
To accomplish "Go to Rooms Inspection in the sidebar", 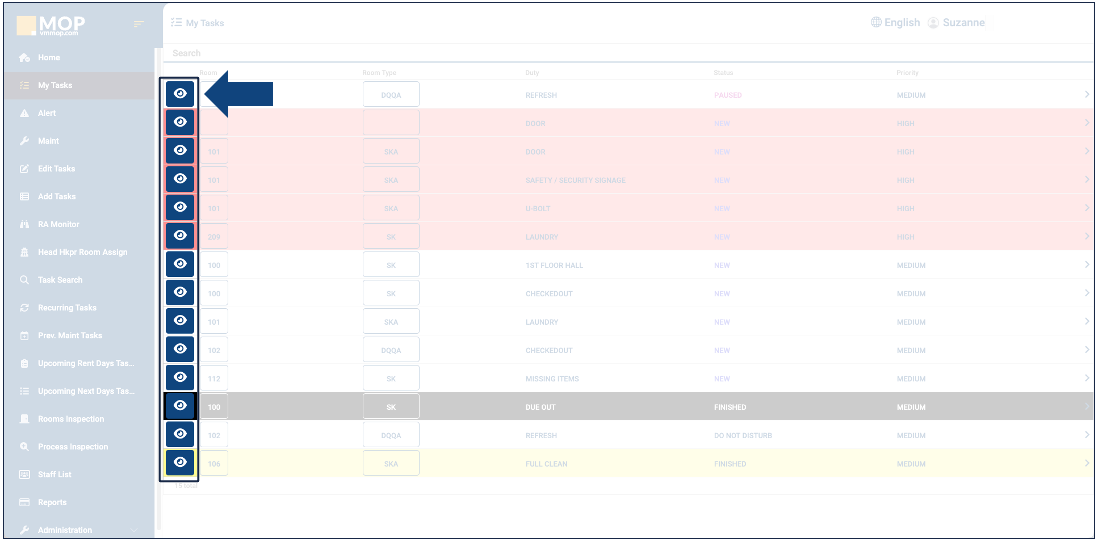I will tap(70, 419).
